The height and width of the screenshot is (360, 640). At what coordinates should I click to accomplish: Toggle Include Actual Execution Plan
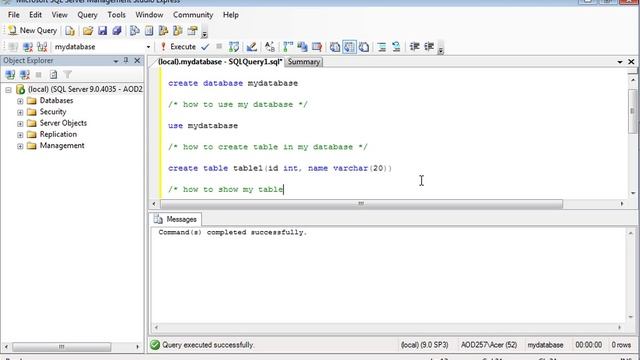click(x=288, y=47)
